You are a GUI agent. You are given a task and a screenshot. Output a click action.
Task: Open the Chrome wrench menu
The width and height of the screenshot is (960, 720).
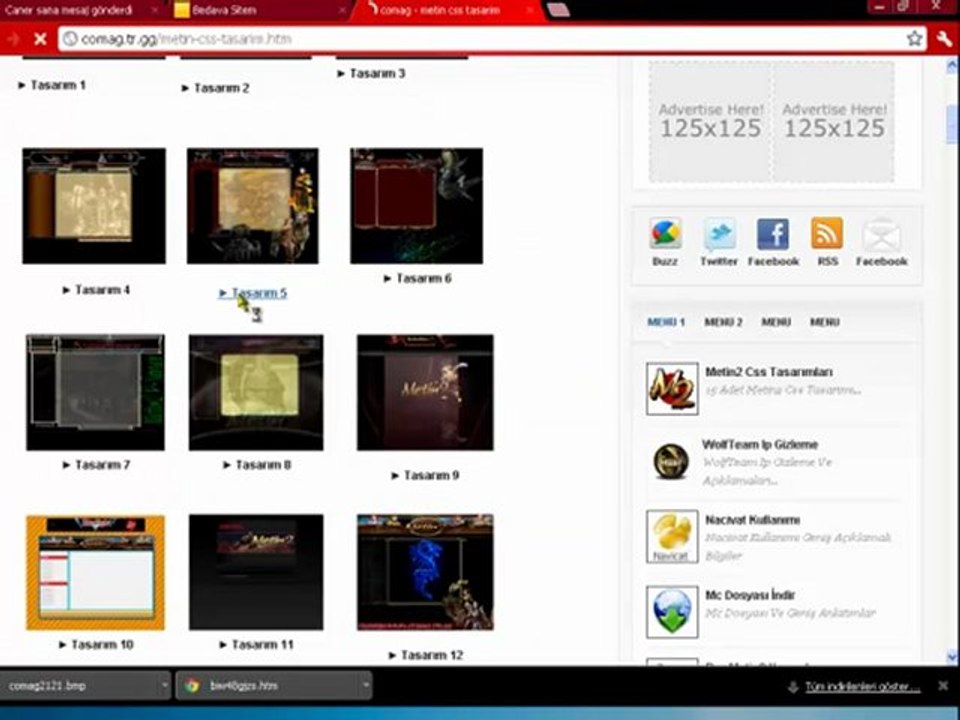[945, 39]
